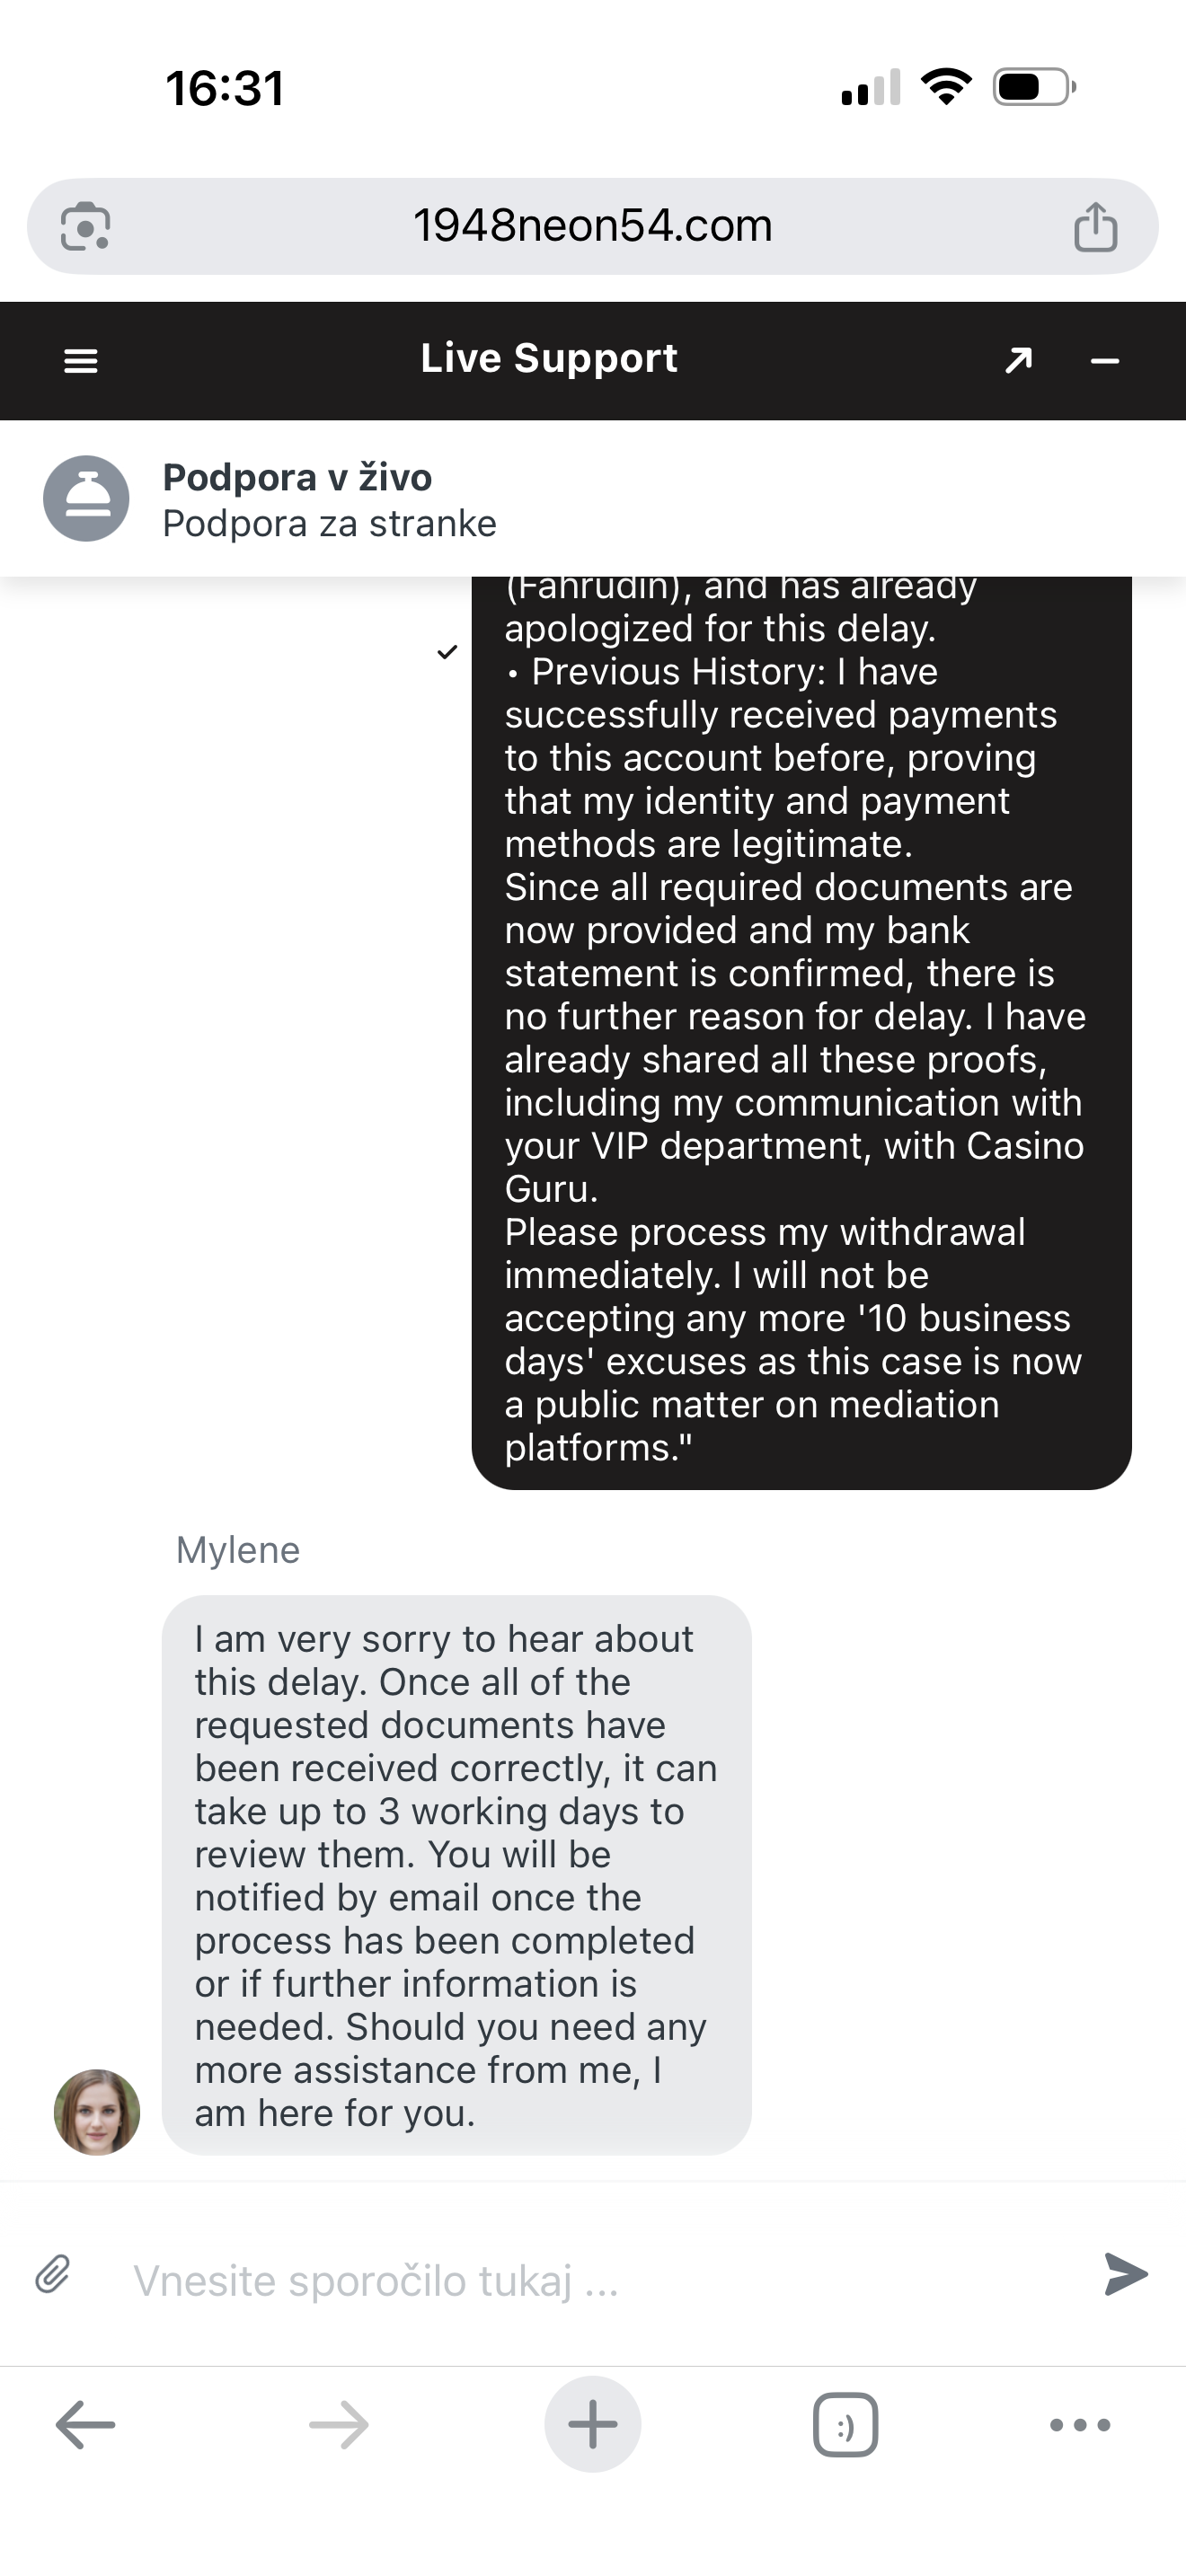Pop out the chat with the arrow icon
This screenshot has height=2576, width=1186.
(1018, 360)
